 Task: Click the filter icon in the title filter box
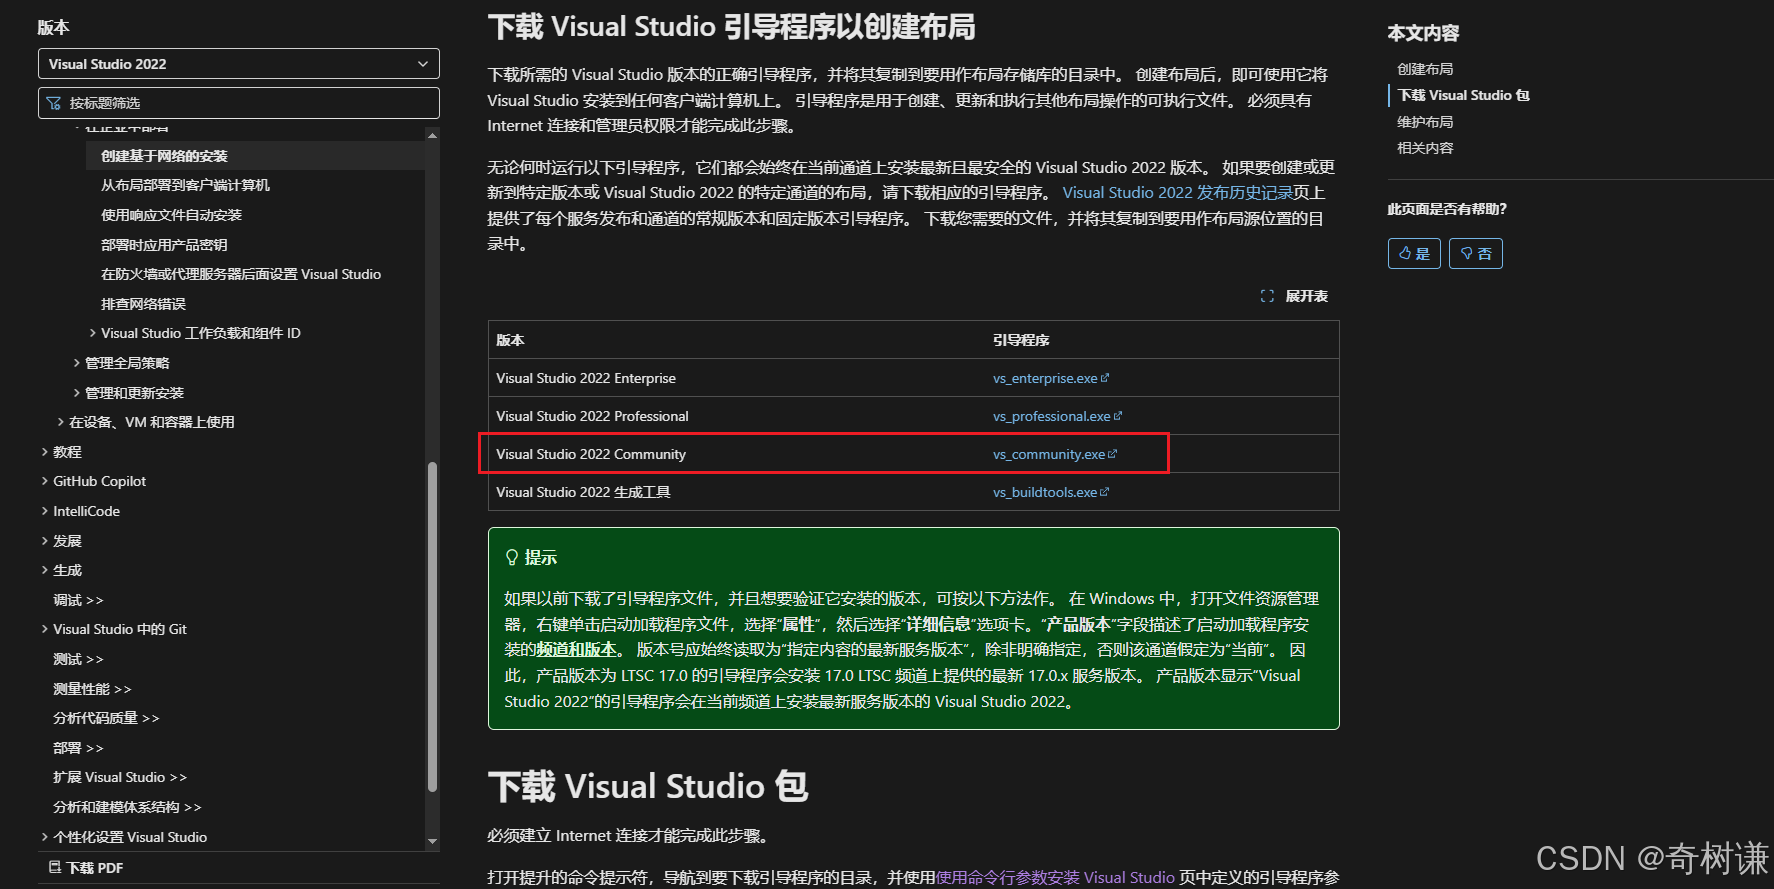[x=54, y=103]
